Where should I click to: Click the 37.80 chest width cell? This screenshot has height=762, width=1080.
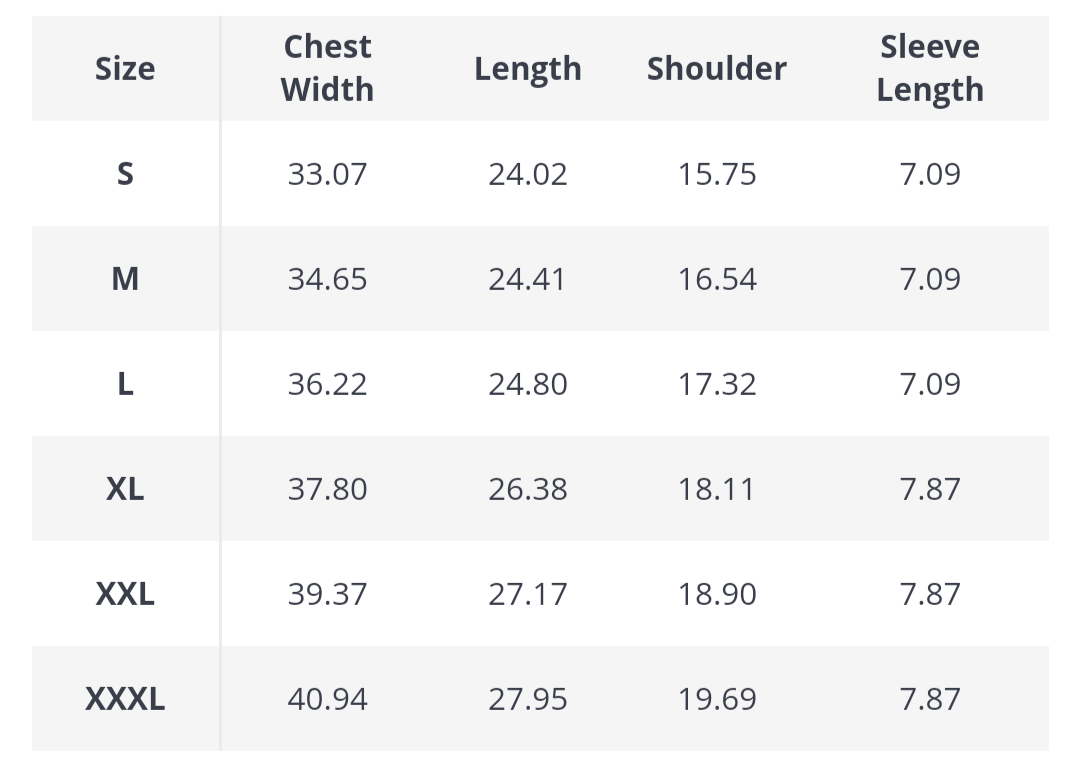tap(327, 489)
